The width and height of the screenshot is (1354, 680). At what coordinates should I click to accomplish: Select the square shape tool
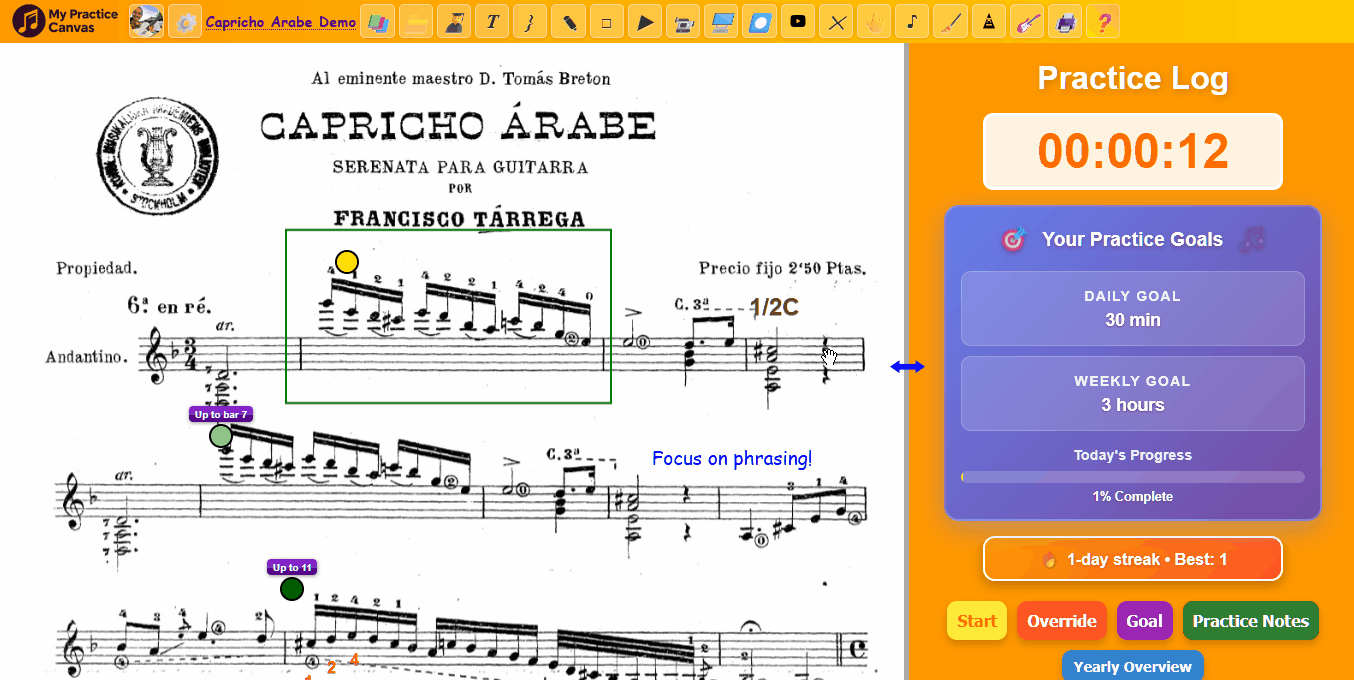pos(607,21)
